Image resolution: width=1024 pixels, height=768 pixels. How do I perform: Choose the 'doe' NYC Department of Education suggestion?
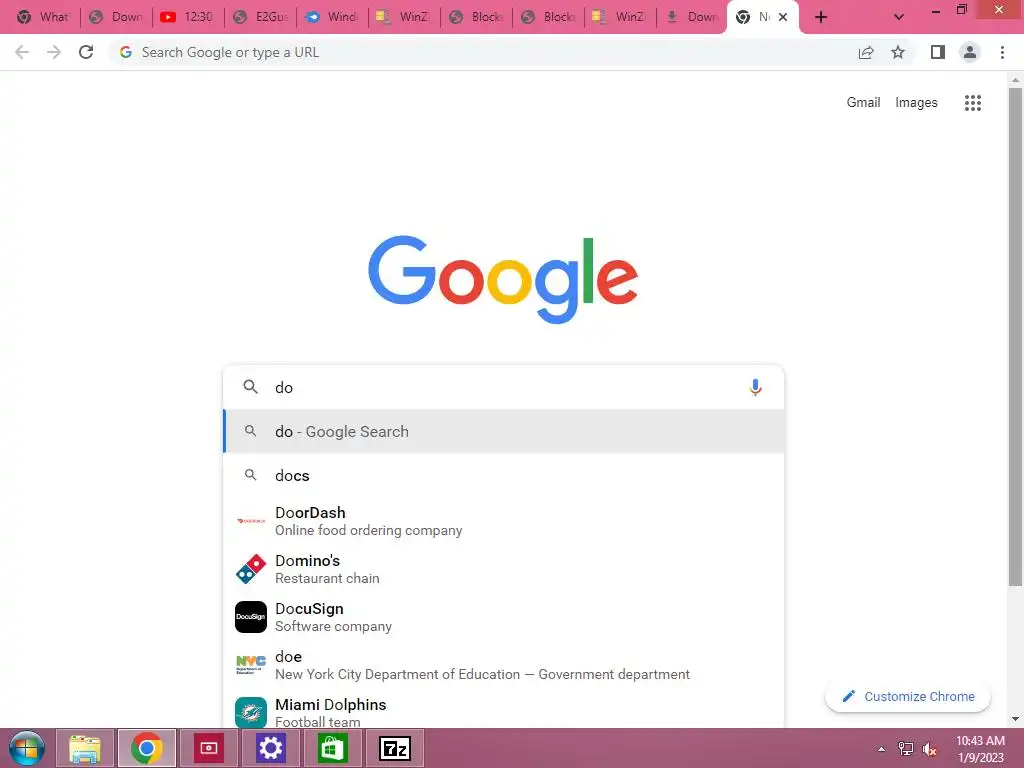[x=504, y=665]
